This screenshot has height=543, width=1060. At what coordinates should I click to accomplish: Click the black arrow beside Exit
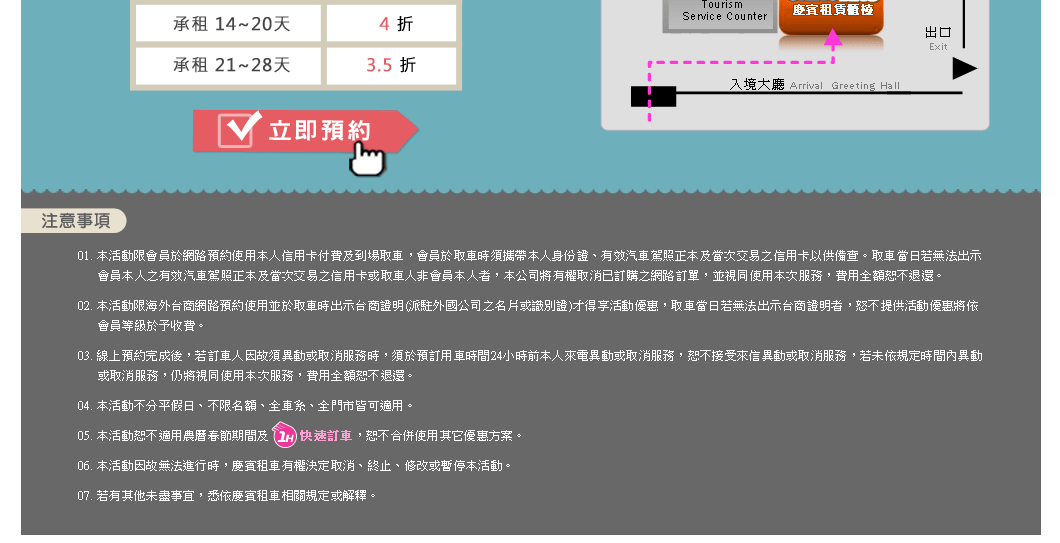coord(964,68)
